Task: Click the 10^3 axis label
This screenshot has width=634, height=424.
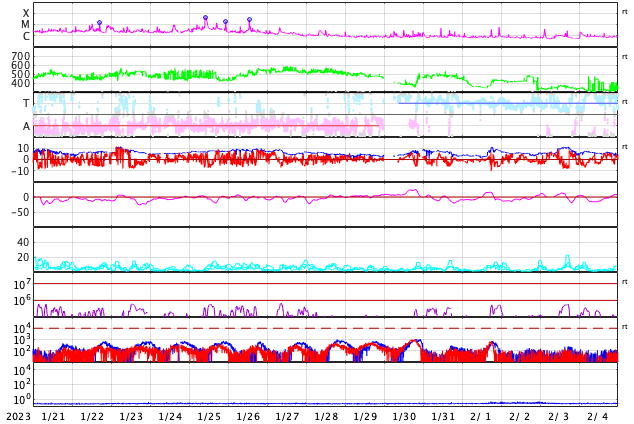Action: tap(22, 340)
